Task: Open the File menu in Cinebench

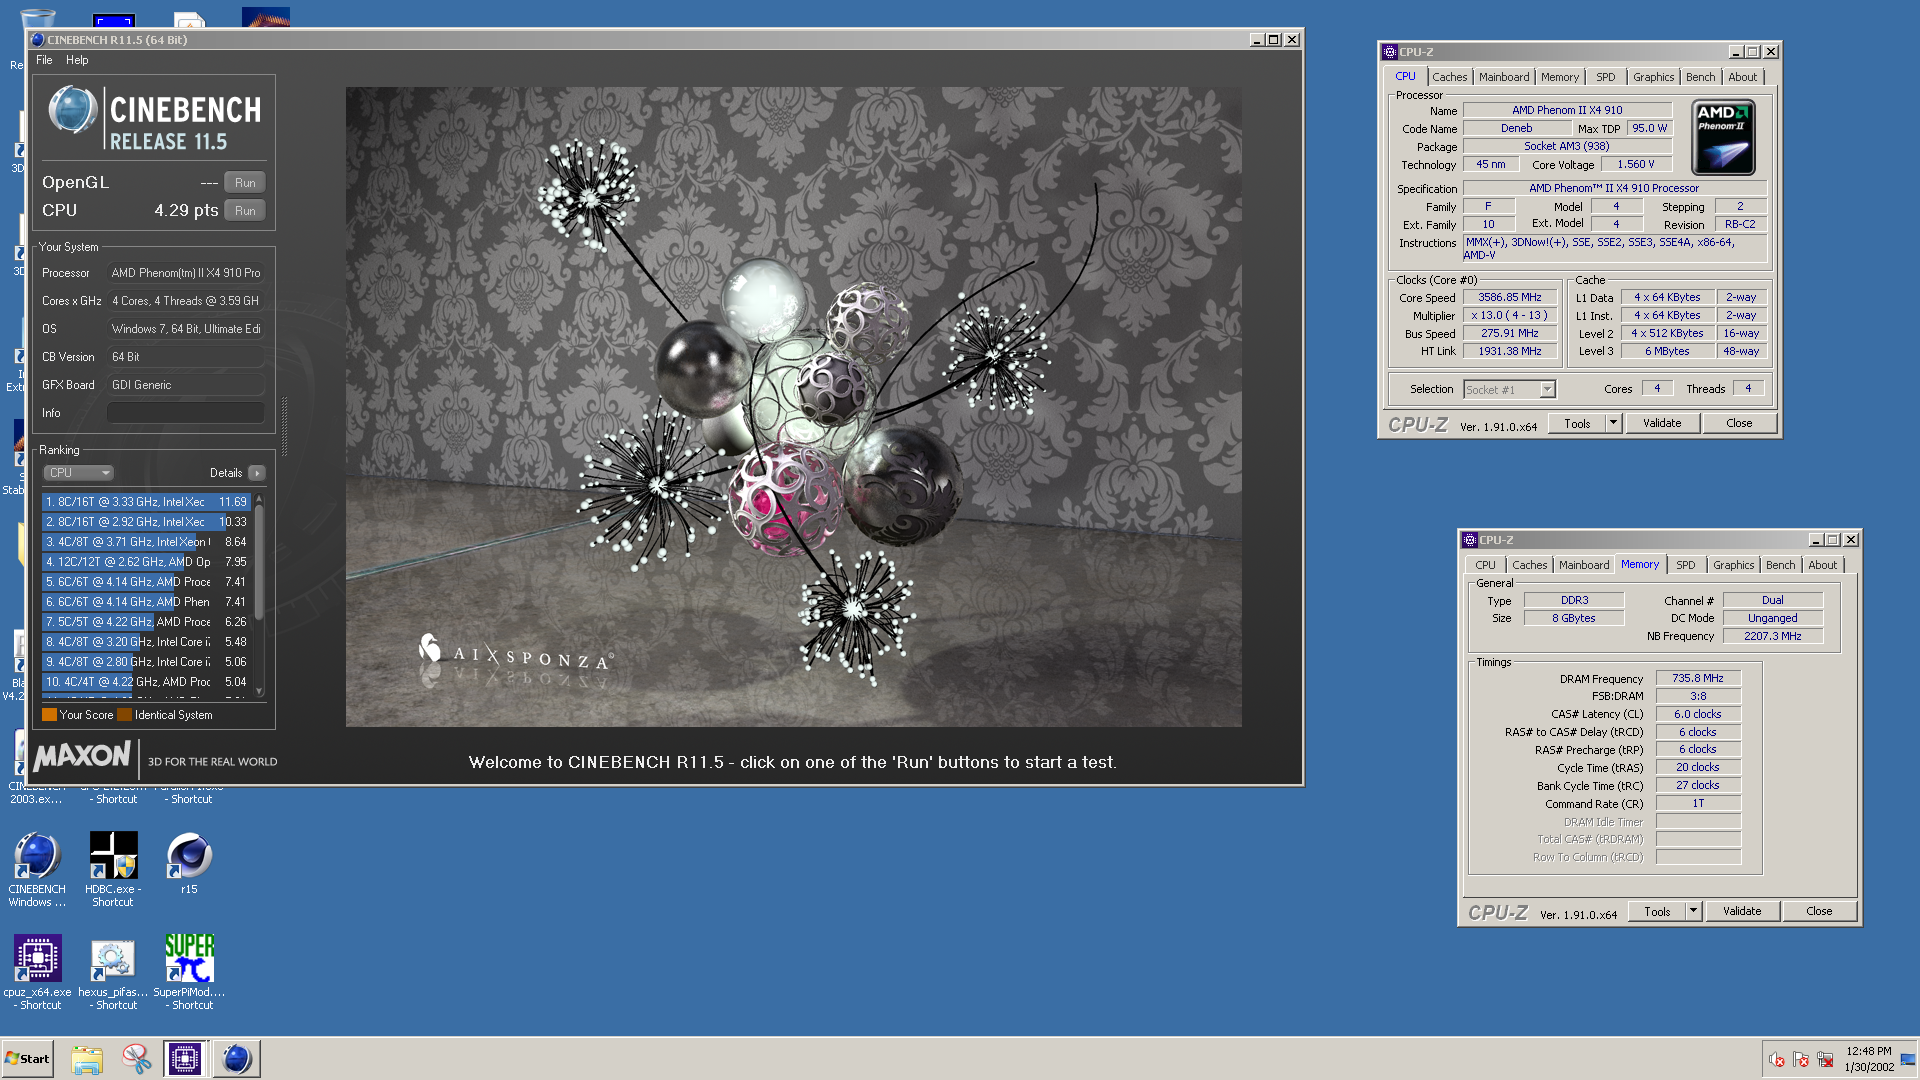Action: click(x=44, y=60)
